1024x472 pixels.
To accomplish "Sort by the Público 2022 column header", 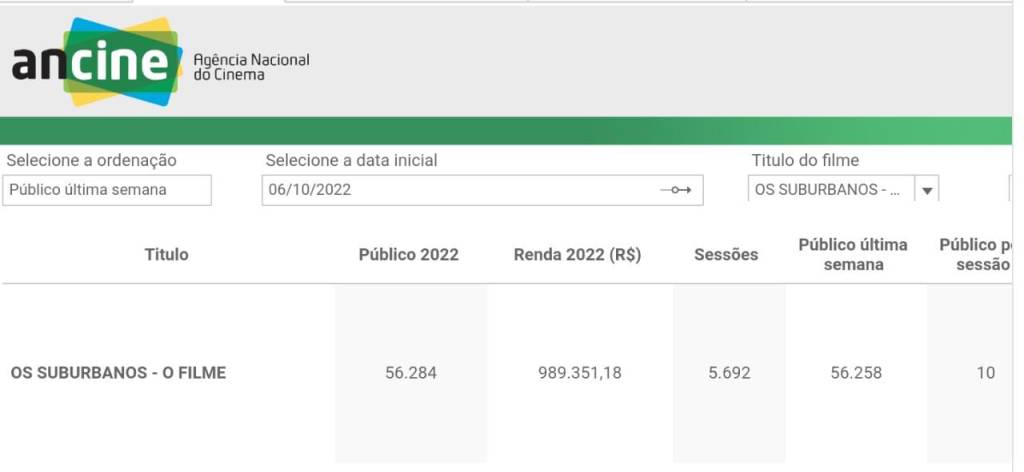I will pos(408,255).
